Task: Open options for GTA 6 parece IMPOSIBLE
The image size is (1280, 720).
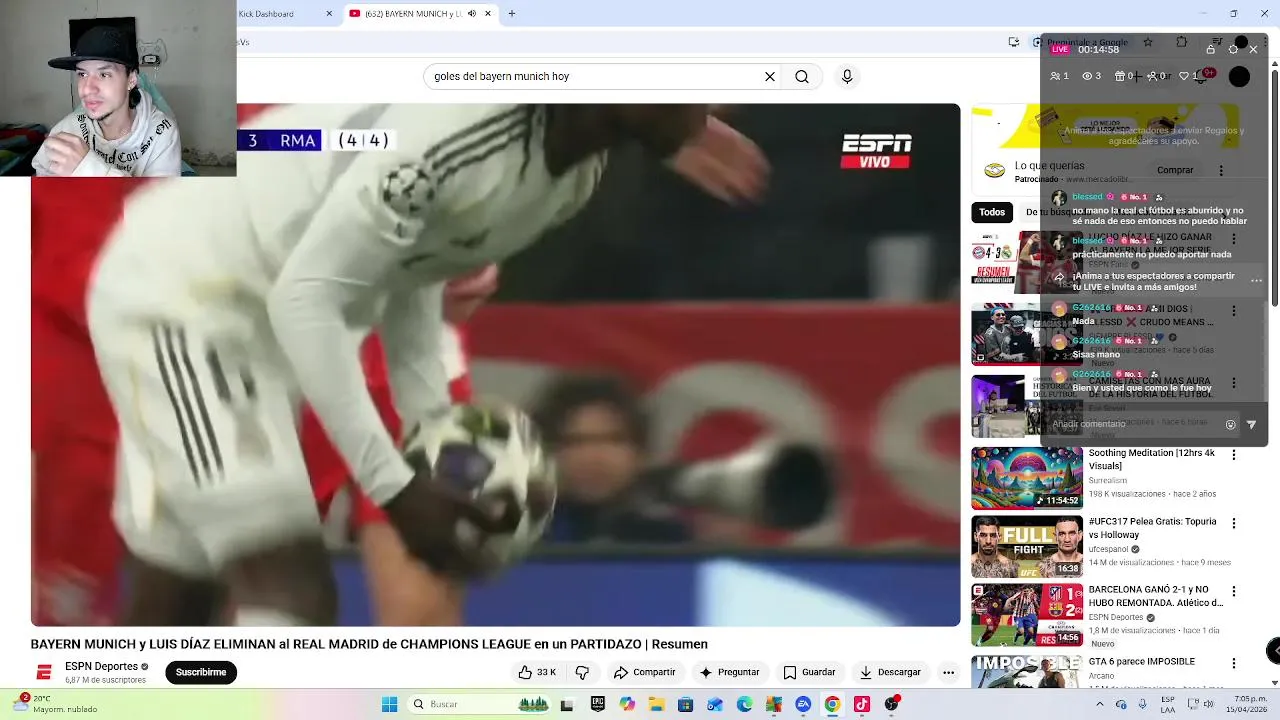Action: click(x=1234, y=663)
